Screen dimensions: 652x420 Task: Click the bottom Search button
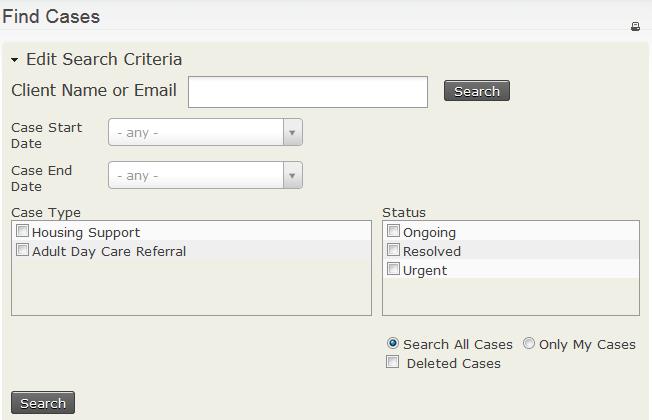(43, 403)
